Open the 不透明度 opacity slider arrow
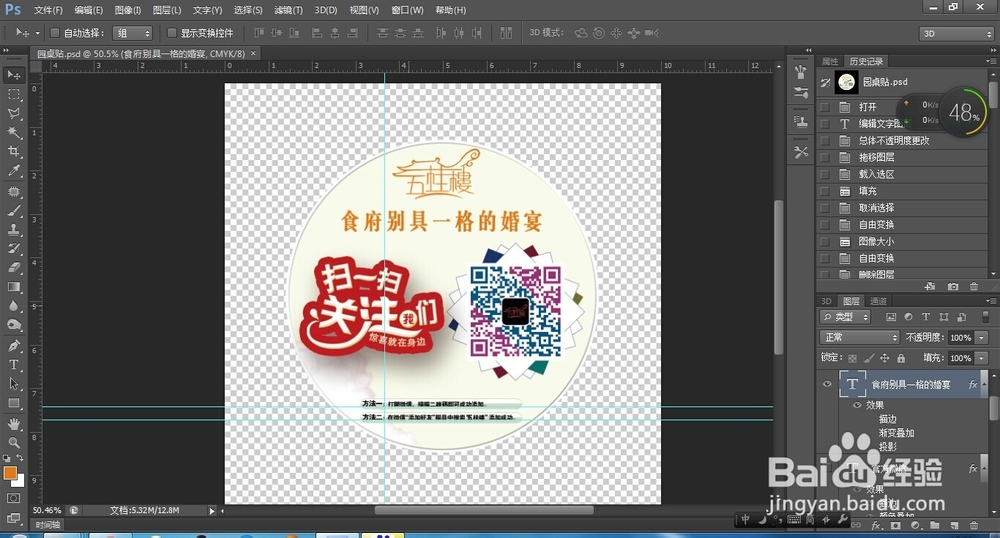 982,338
